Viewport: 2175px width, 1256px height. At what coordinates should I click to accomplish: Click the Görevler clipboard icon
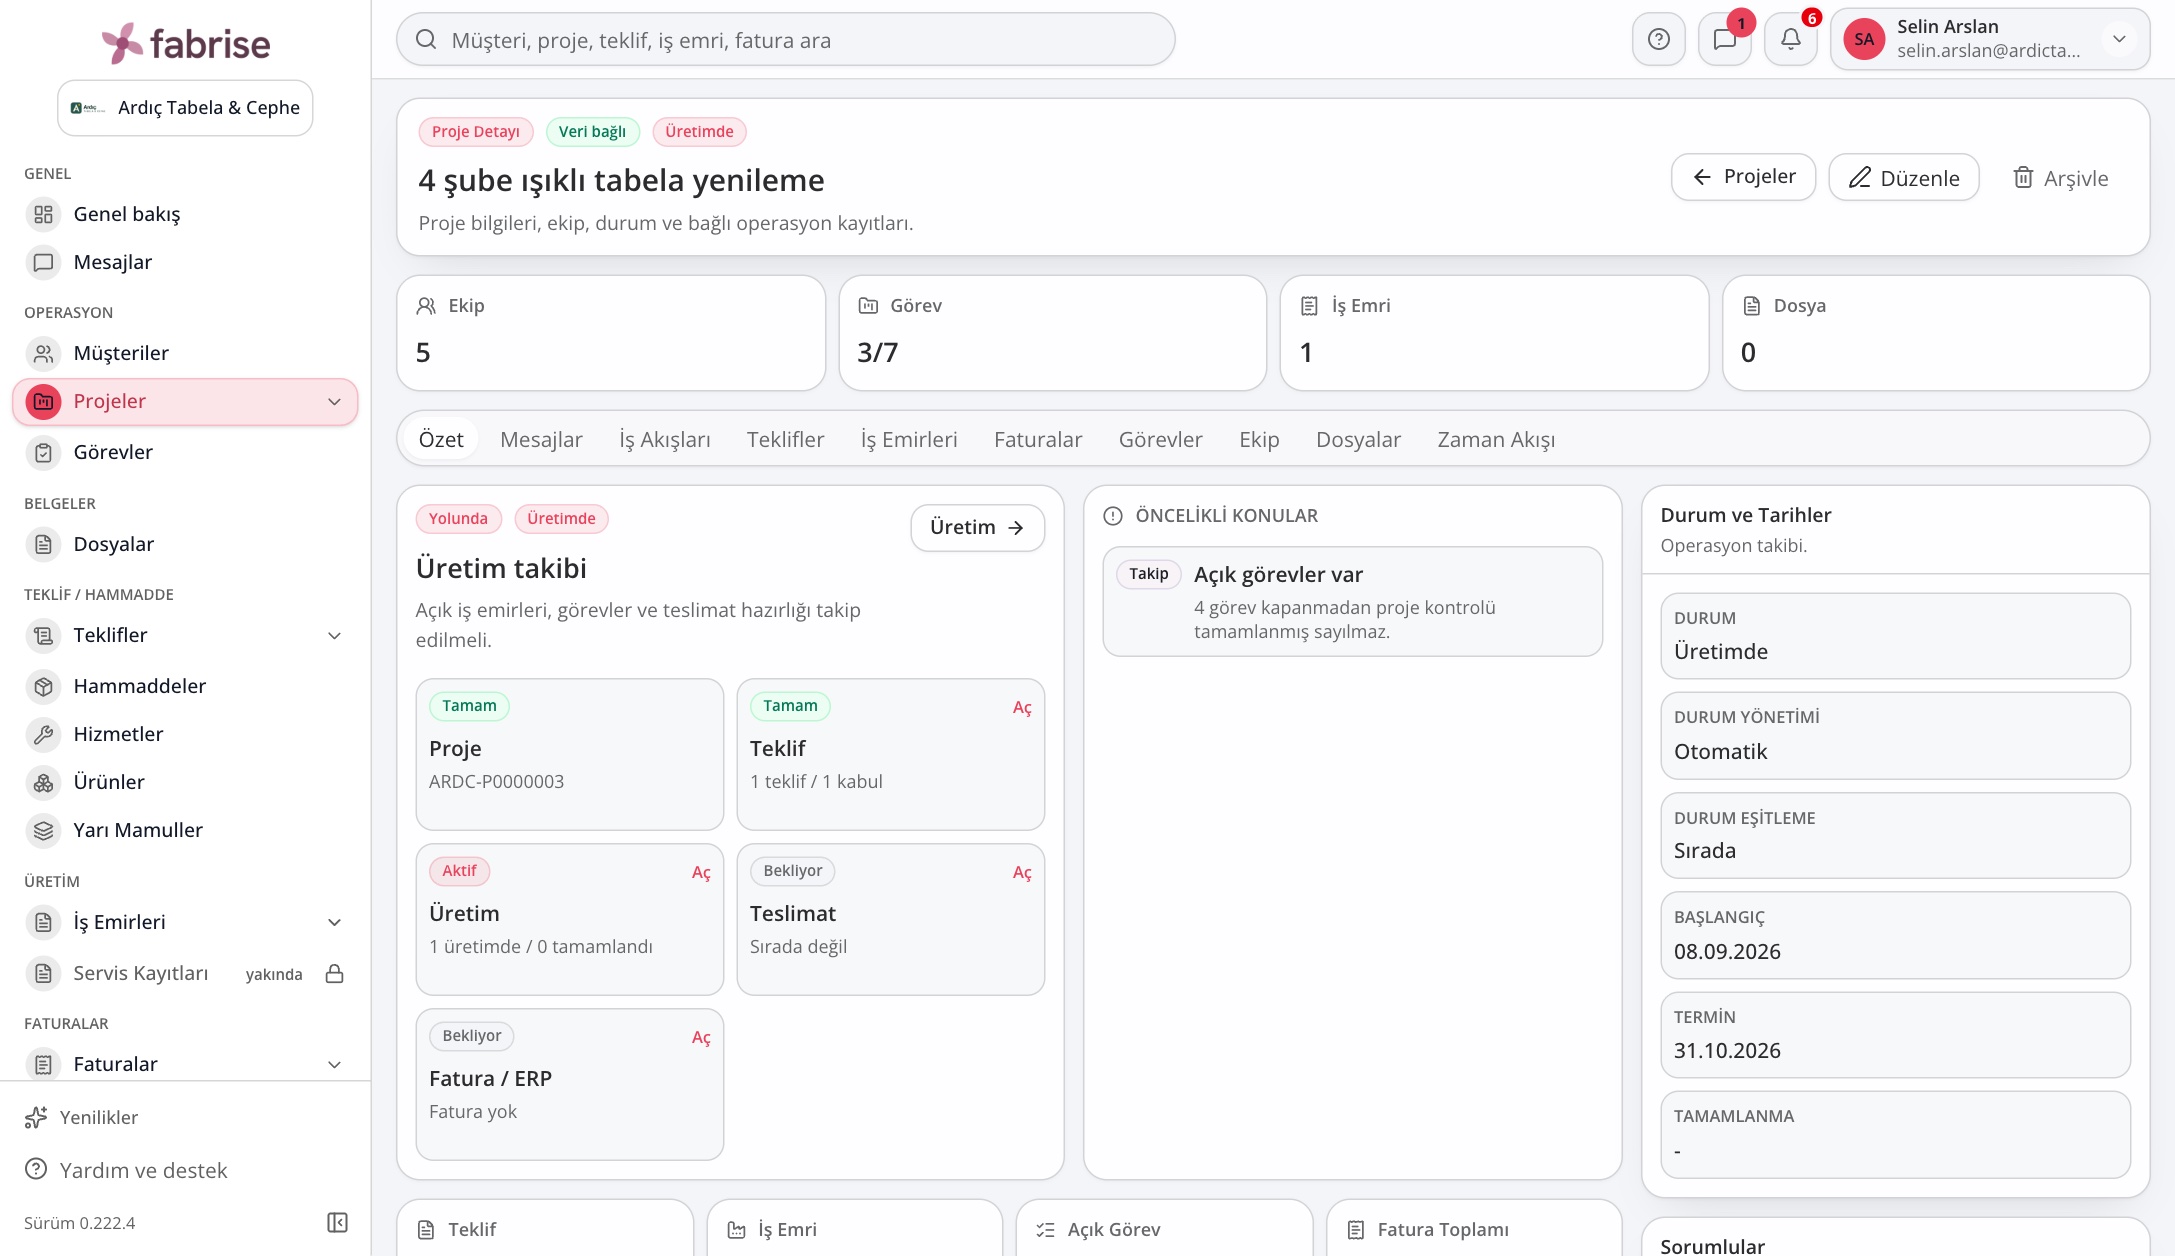tap(43, 452)
